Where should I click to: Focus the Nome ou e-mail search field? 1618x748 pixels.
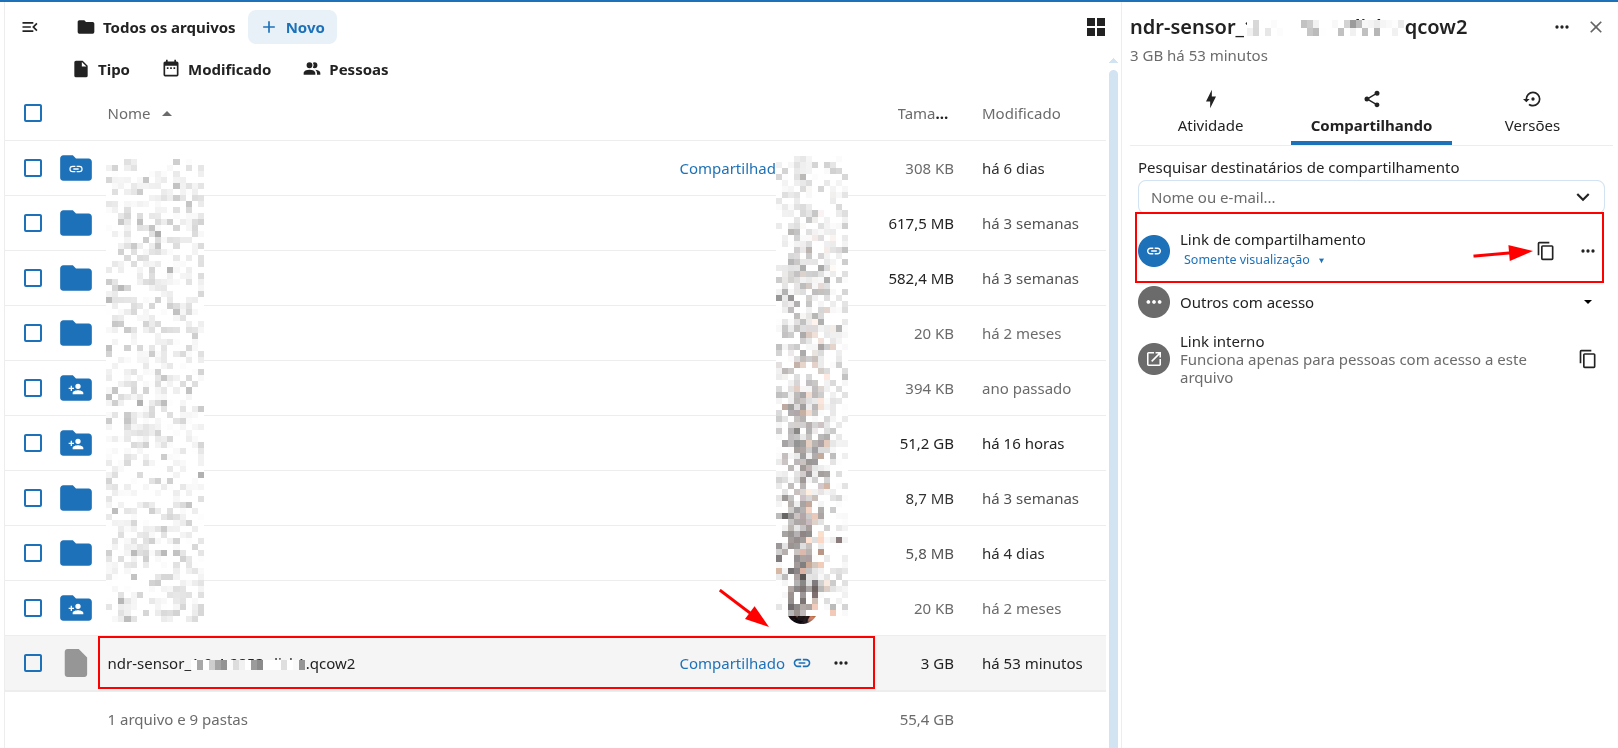pos(1350,197)
